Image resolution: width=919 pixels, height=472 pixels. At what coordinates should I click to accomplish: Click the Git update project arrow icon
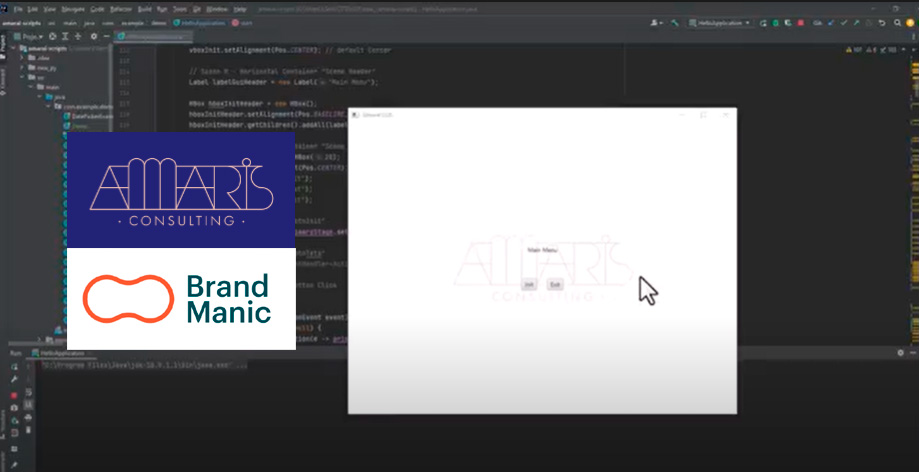click(830, 23)
